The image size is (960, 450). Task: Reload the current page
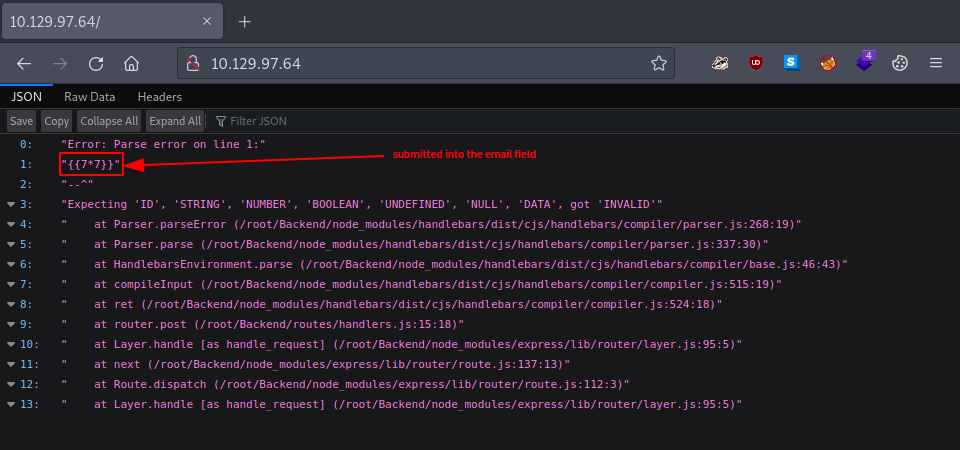click(96, 63)
